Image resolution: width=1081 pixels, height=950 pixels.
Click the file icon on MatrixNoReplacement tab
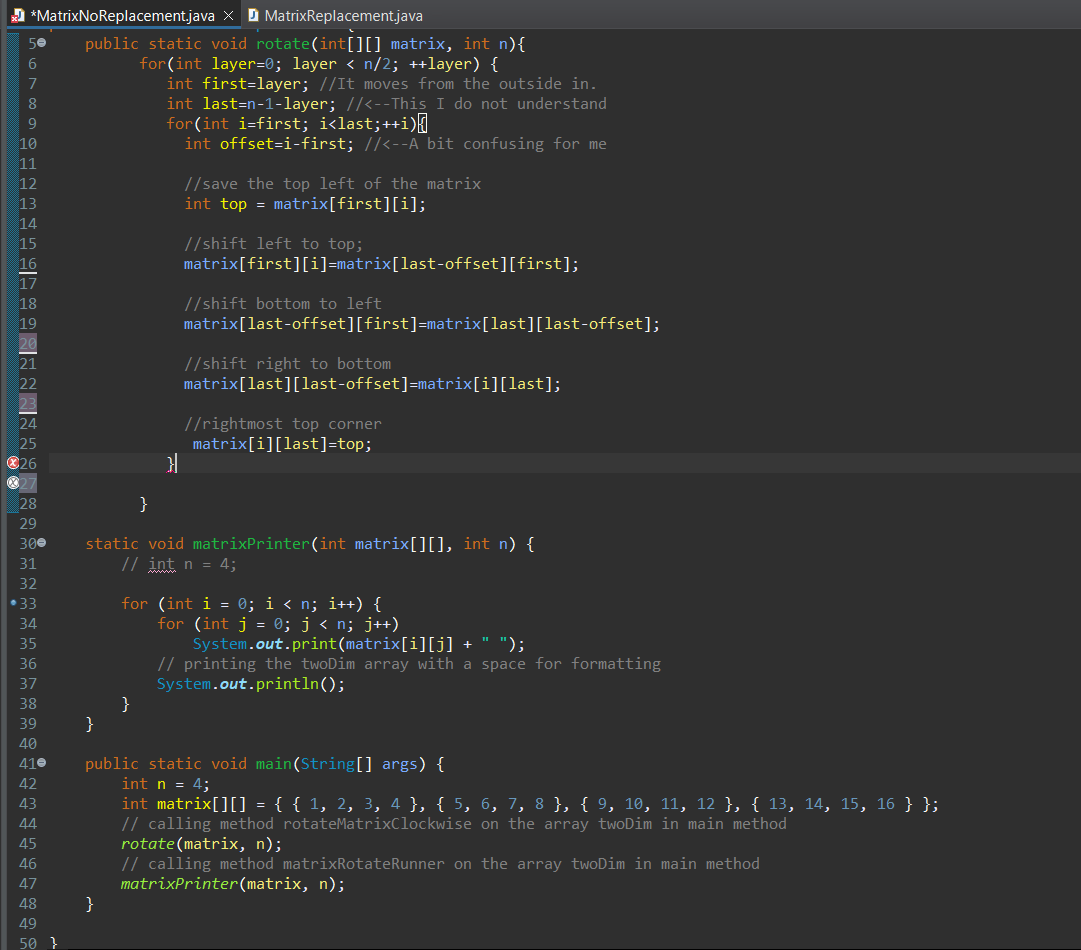coord(18,15)
